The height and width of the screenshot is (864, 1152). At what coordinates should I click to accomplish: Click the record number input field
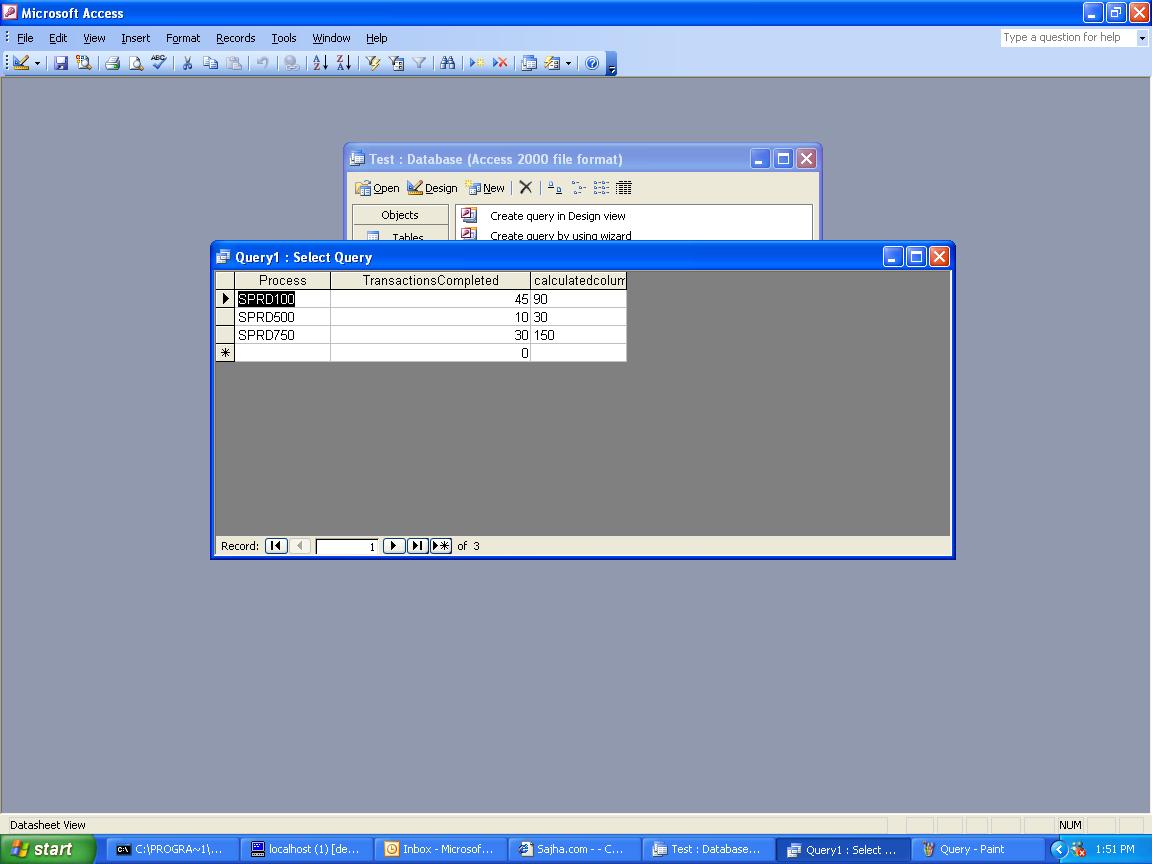(346, 546)
